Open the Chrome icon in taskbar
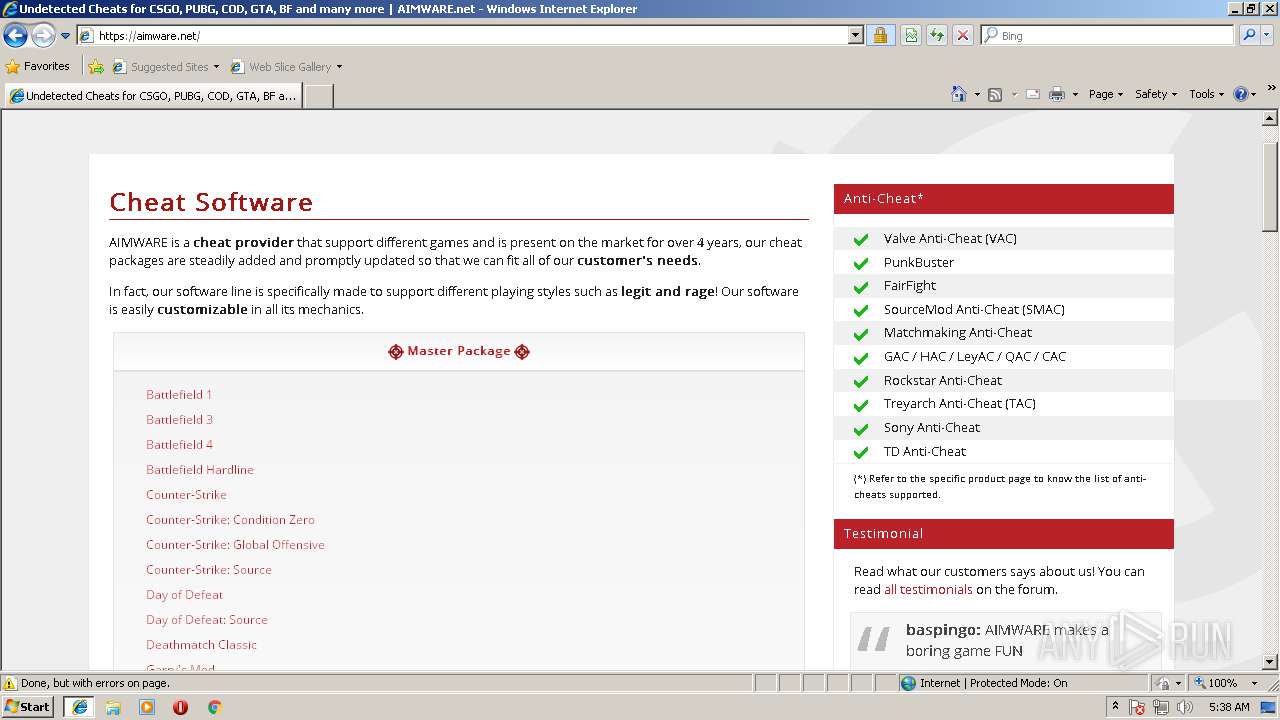 (214, 707)
